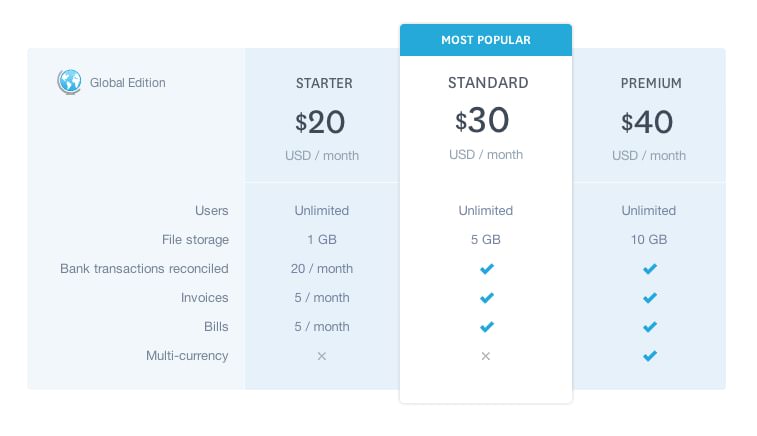This screenshot has width=757, height=436.
Task: Click Standard's bank transactions reconciled checkmark
Action: [x=486, y=269]
